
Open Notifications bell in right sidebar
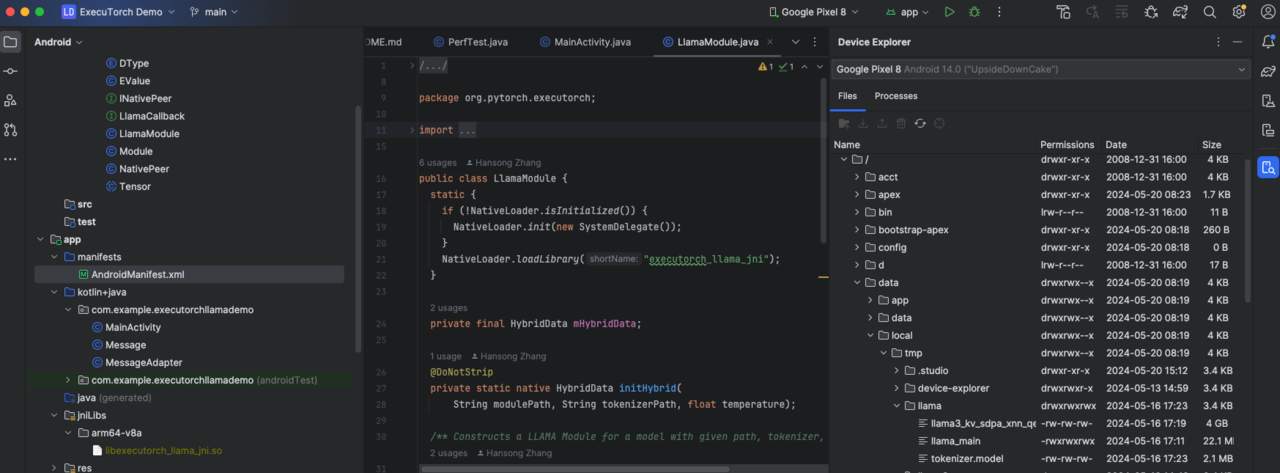[1268, 42]
